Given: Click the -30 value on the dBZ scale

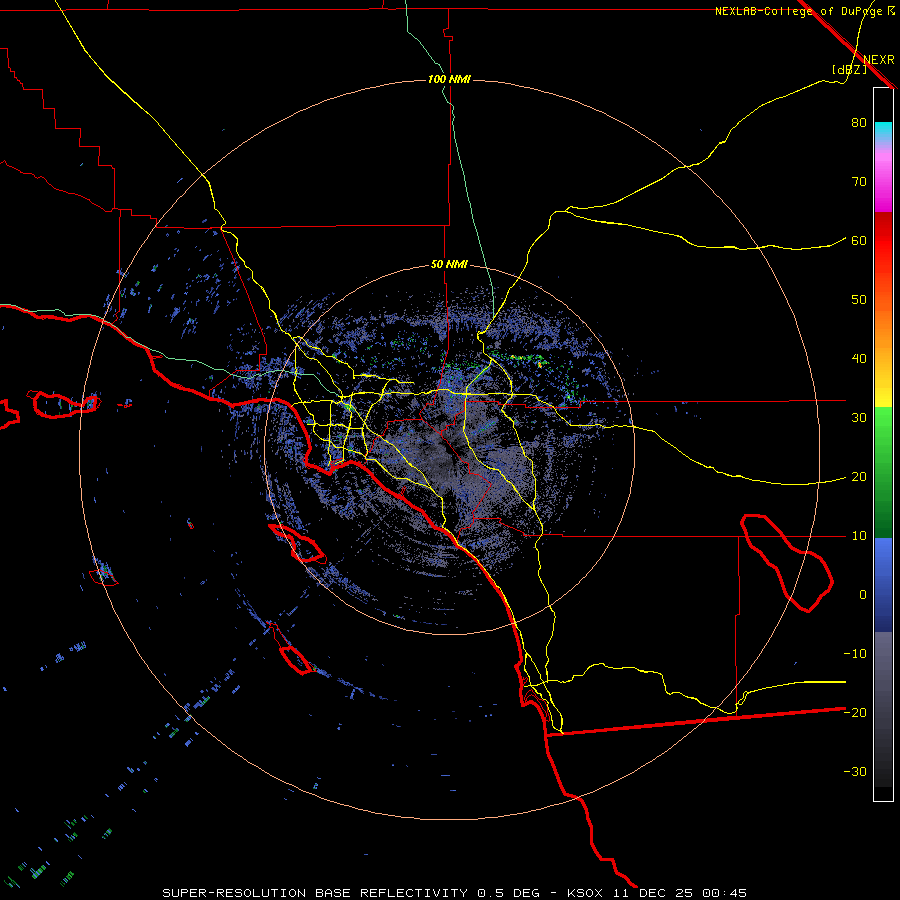Looking at the screenshot, I should (x=855, y=772).
